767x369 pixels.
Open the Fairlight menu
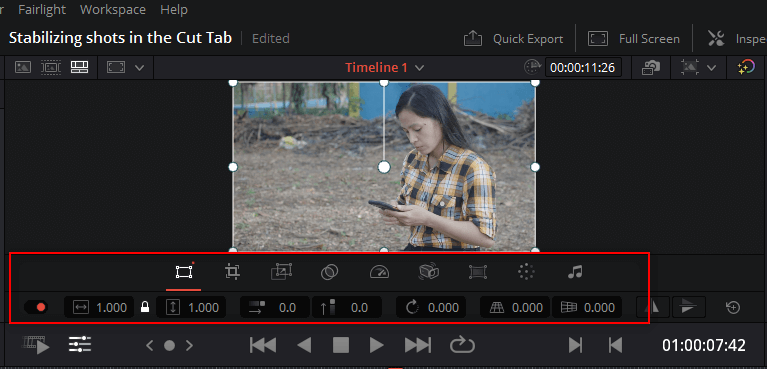coord(42,9)
